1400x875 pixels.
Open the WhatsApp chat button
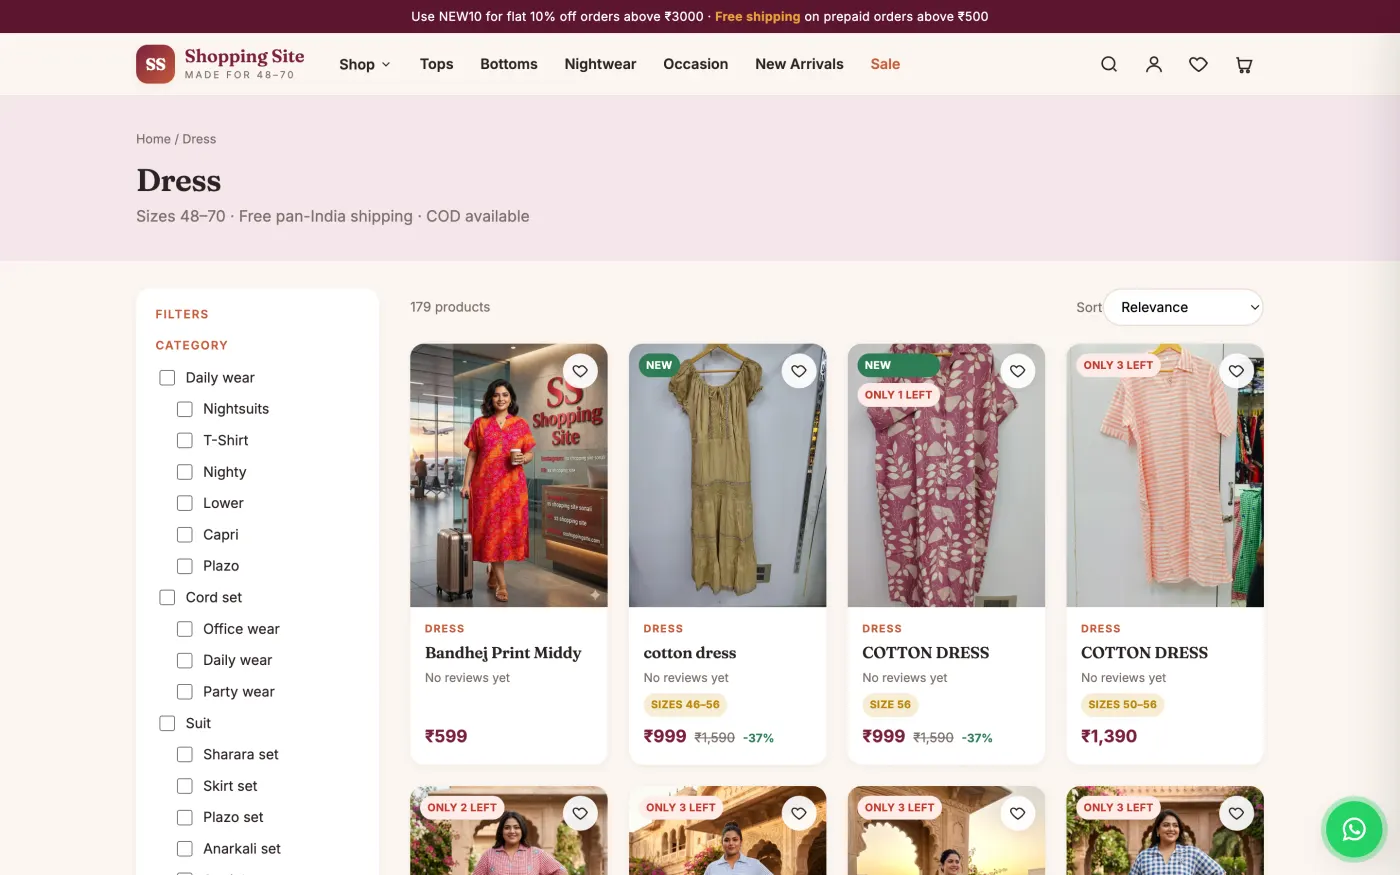[x=1354, y=829]
